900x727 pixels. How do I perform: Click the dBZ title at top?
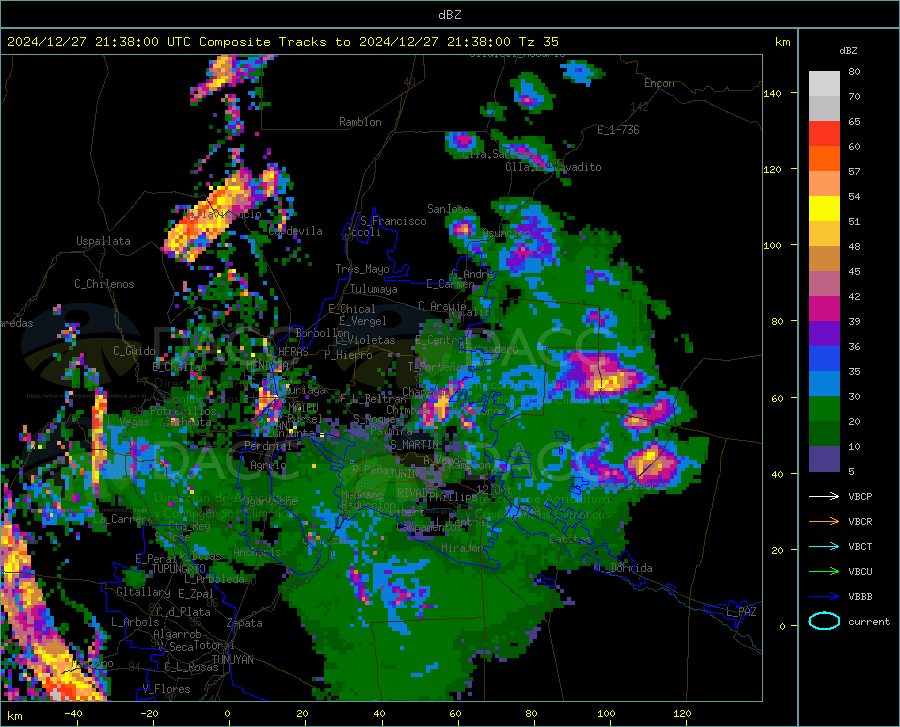pyautogui.click(x=449, y=15)
